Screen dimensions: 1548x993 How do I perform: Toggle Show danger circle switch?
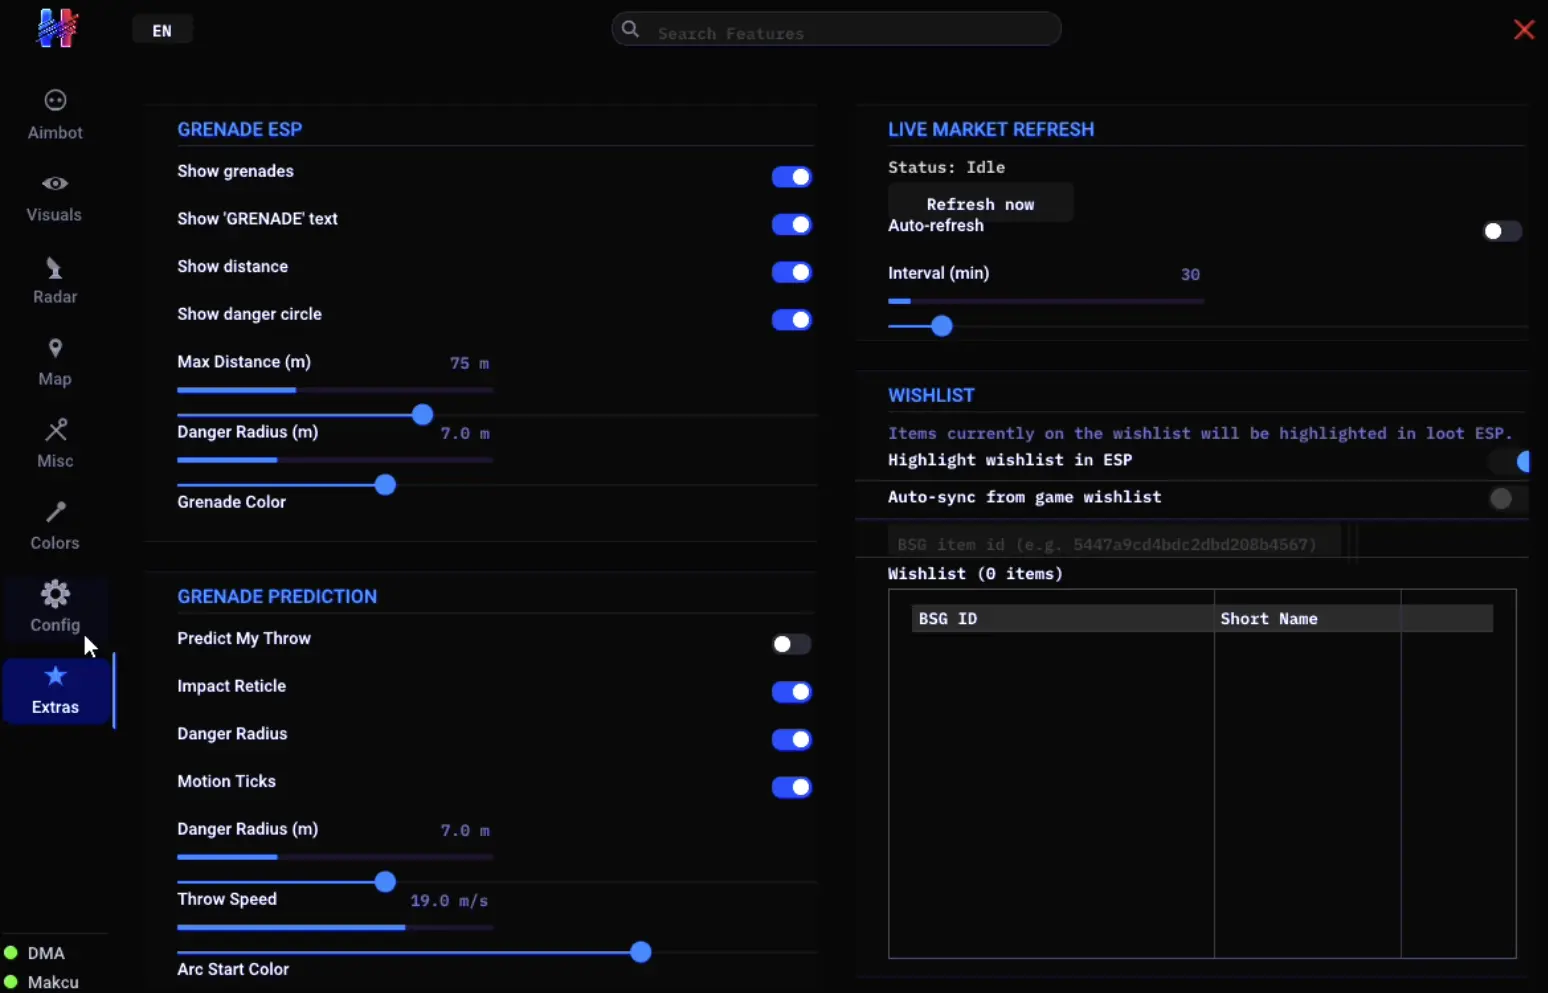(791, 320)
